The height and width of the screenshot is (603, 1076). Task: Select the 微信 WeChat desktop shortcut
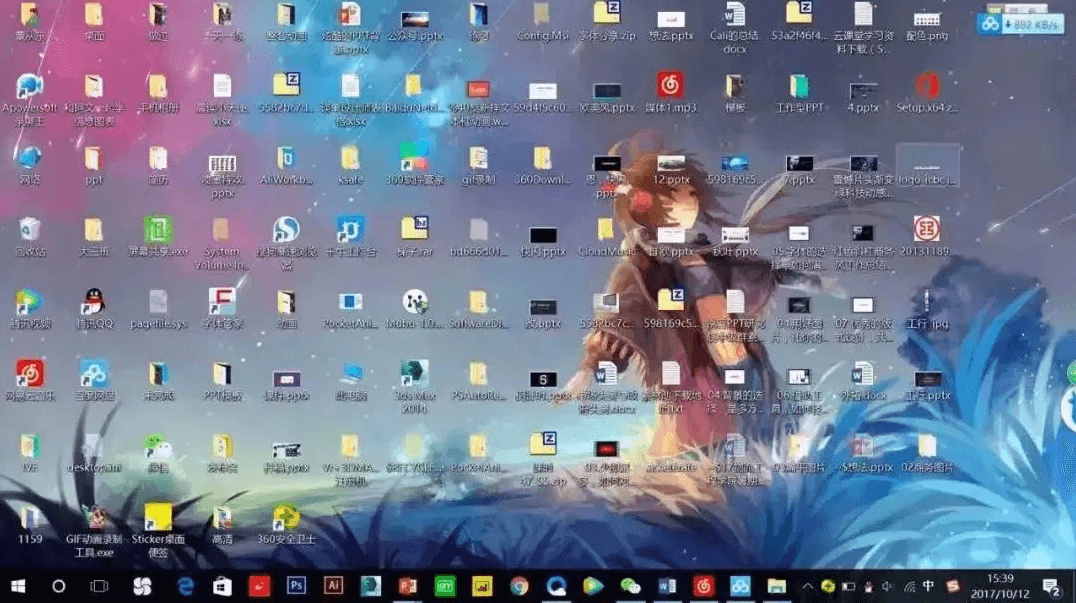pos(157,447)
